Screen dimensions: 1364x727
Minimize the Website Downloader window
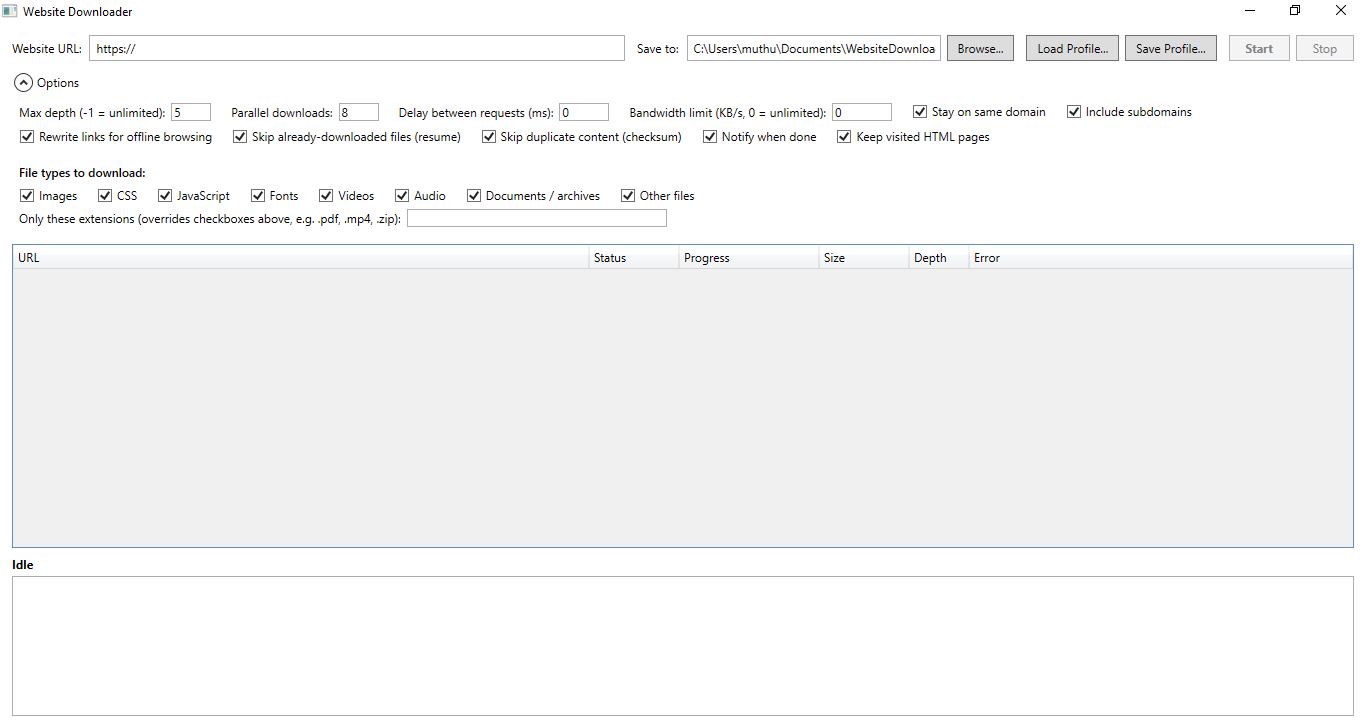(x=1250, y=11)
